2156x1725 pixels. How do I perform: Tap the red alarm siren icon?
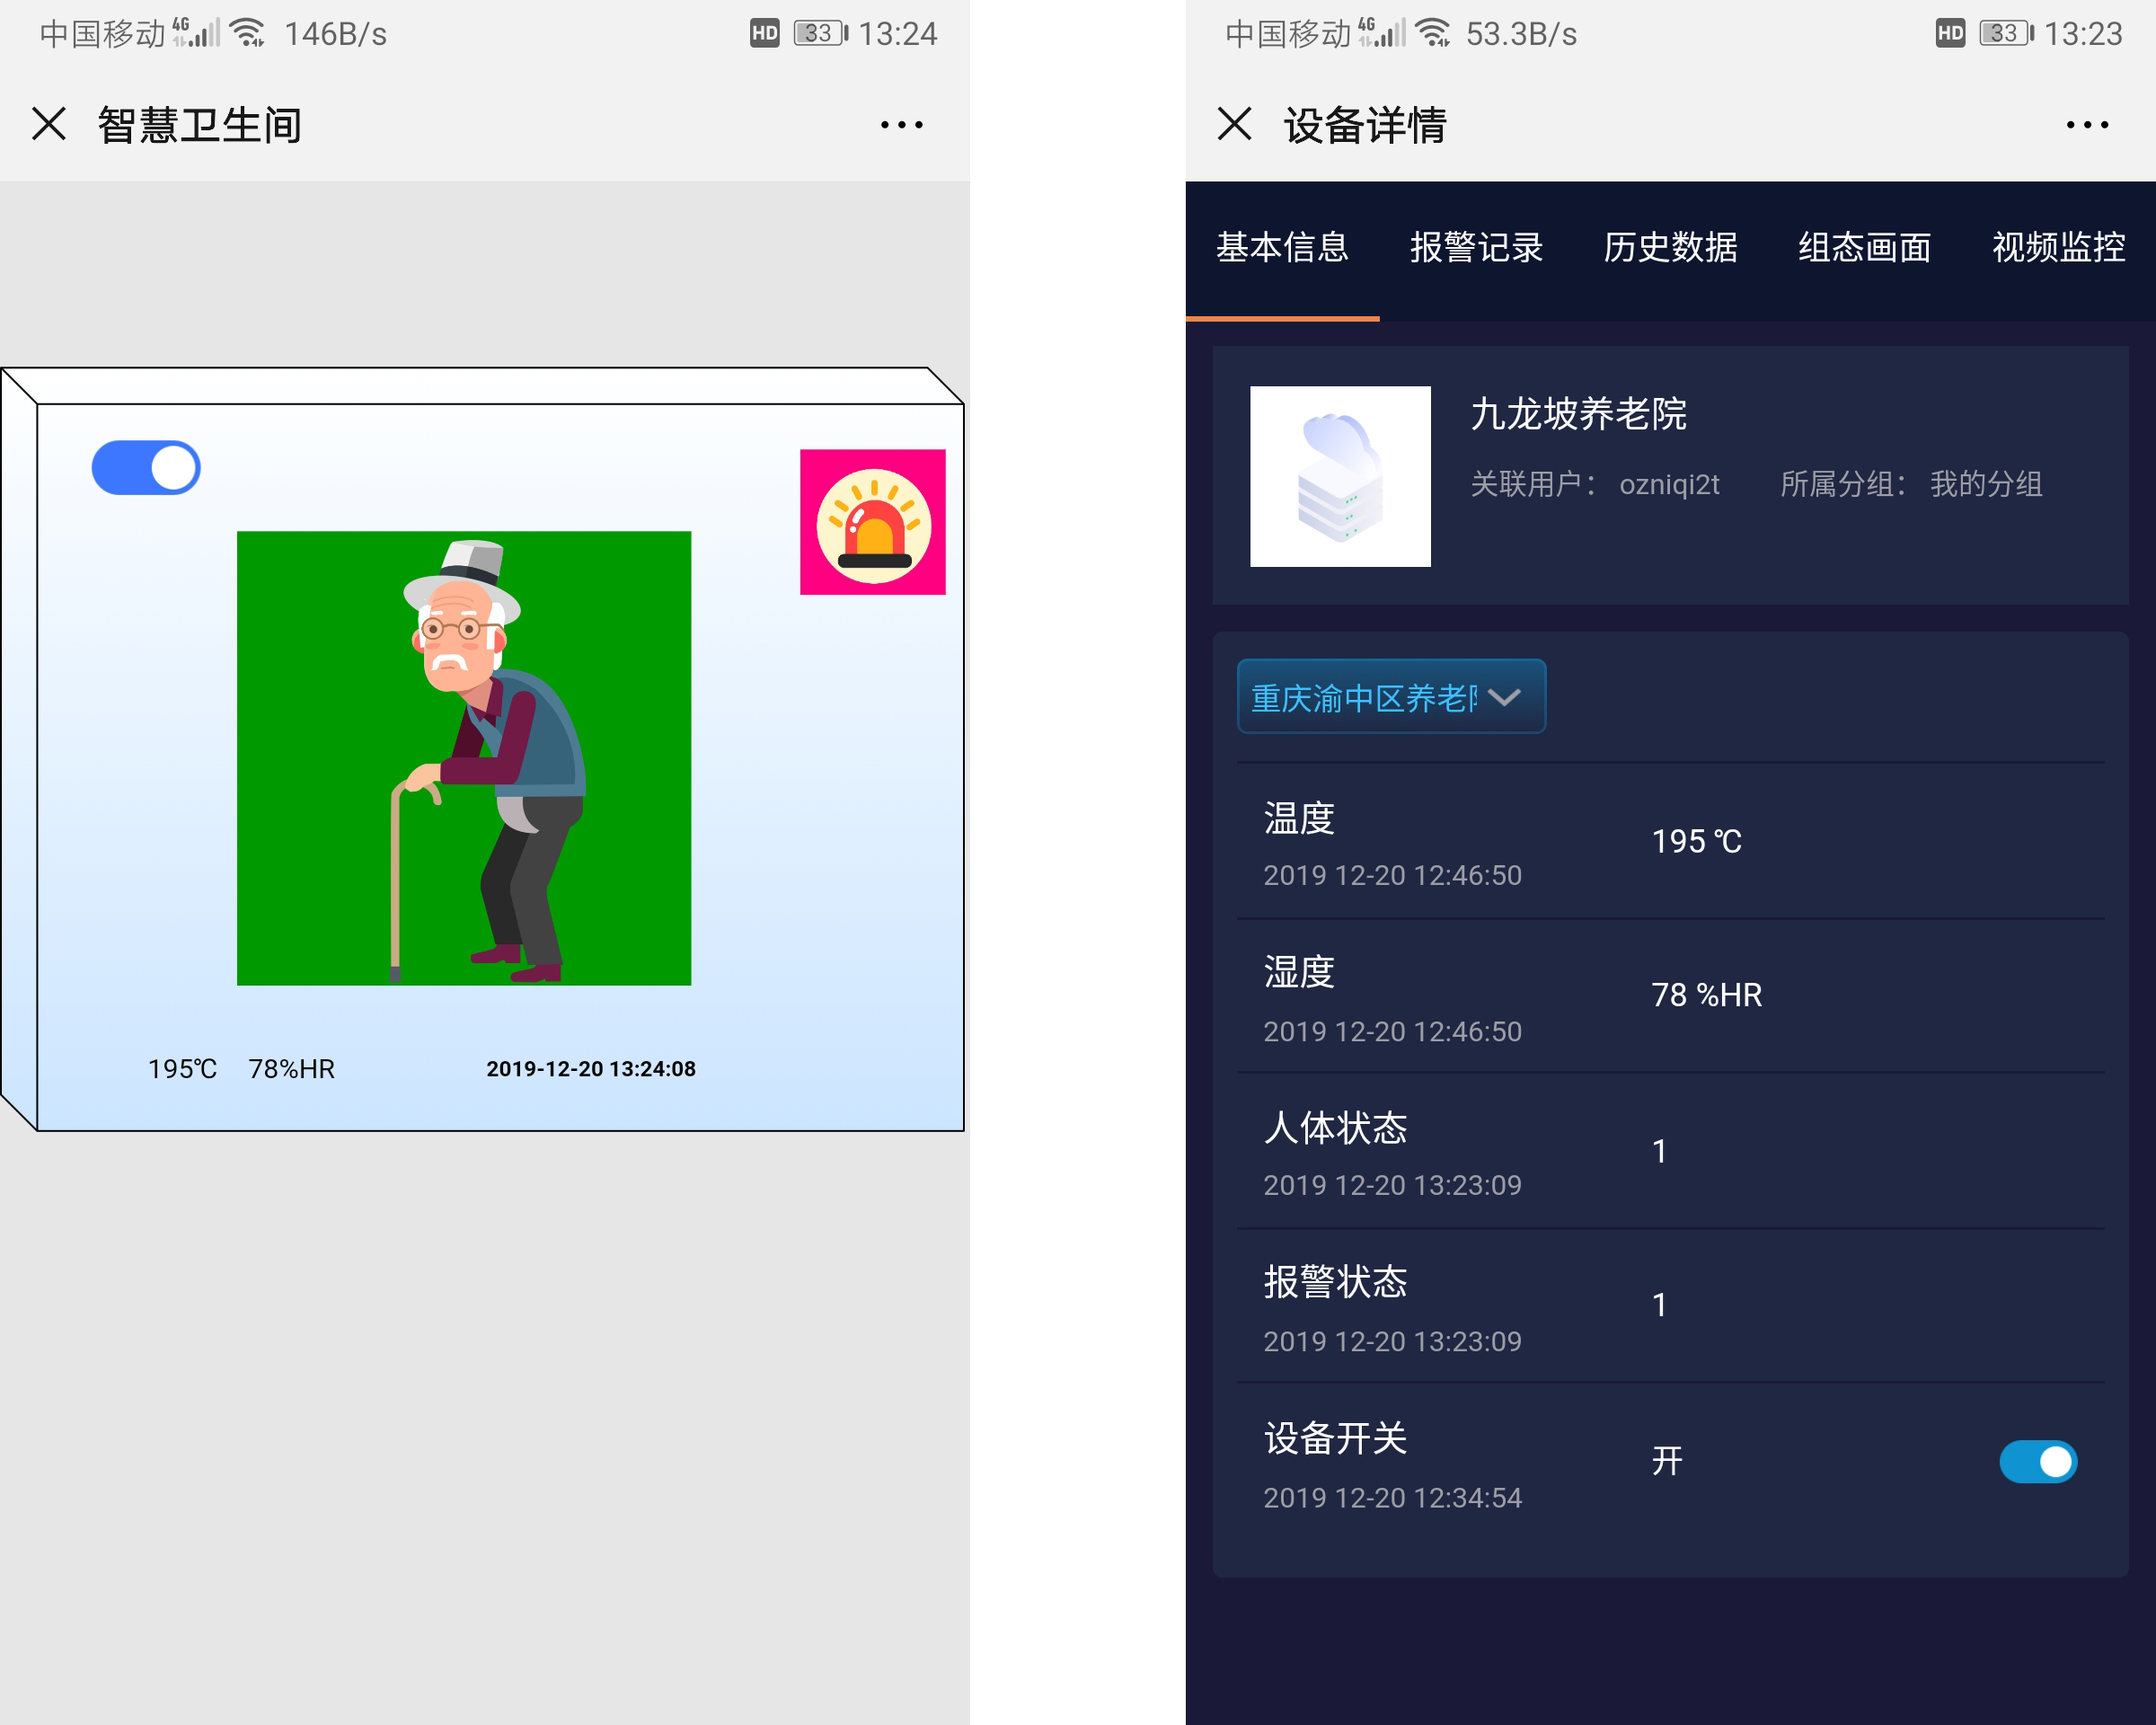coord(872,521)
